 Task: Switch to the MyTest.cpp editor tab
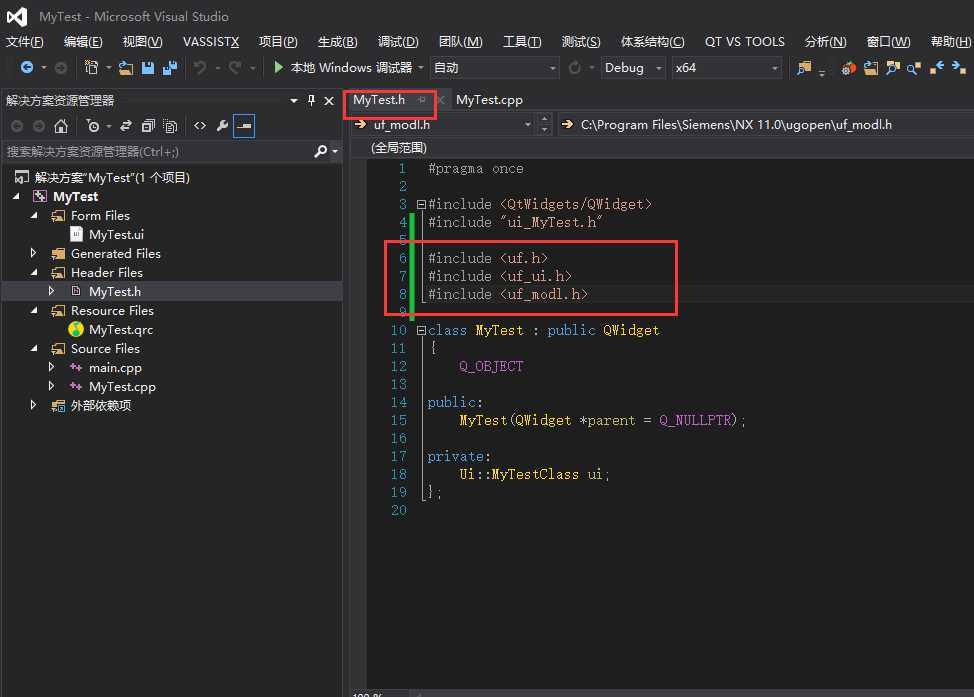[489, 99]
